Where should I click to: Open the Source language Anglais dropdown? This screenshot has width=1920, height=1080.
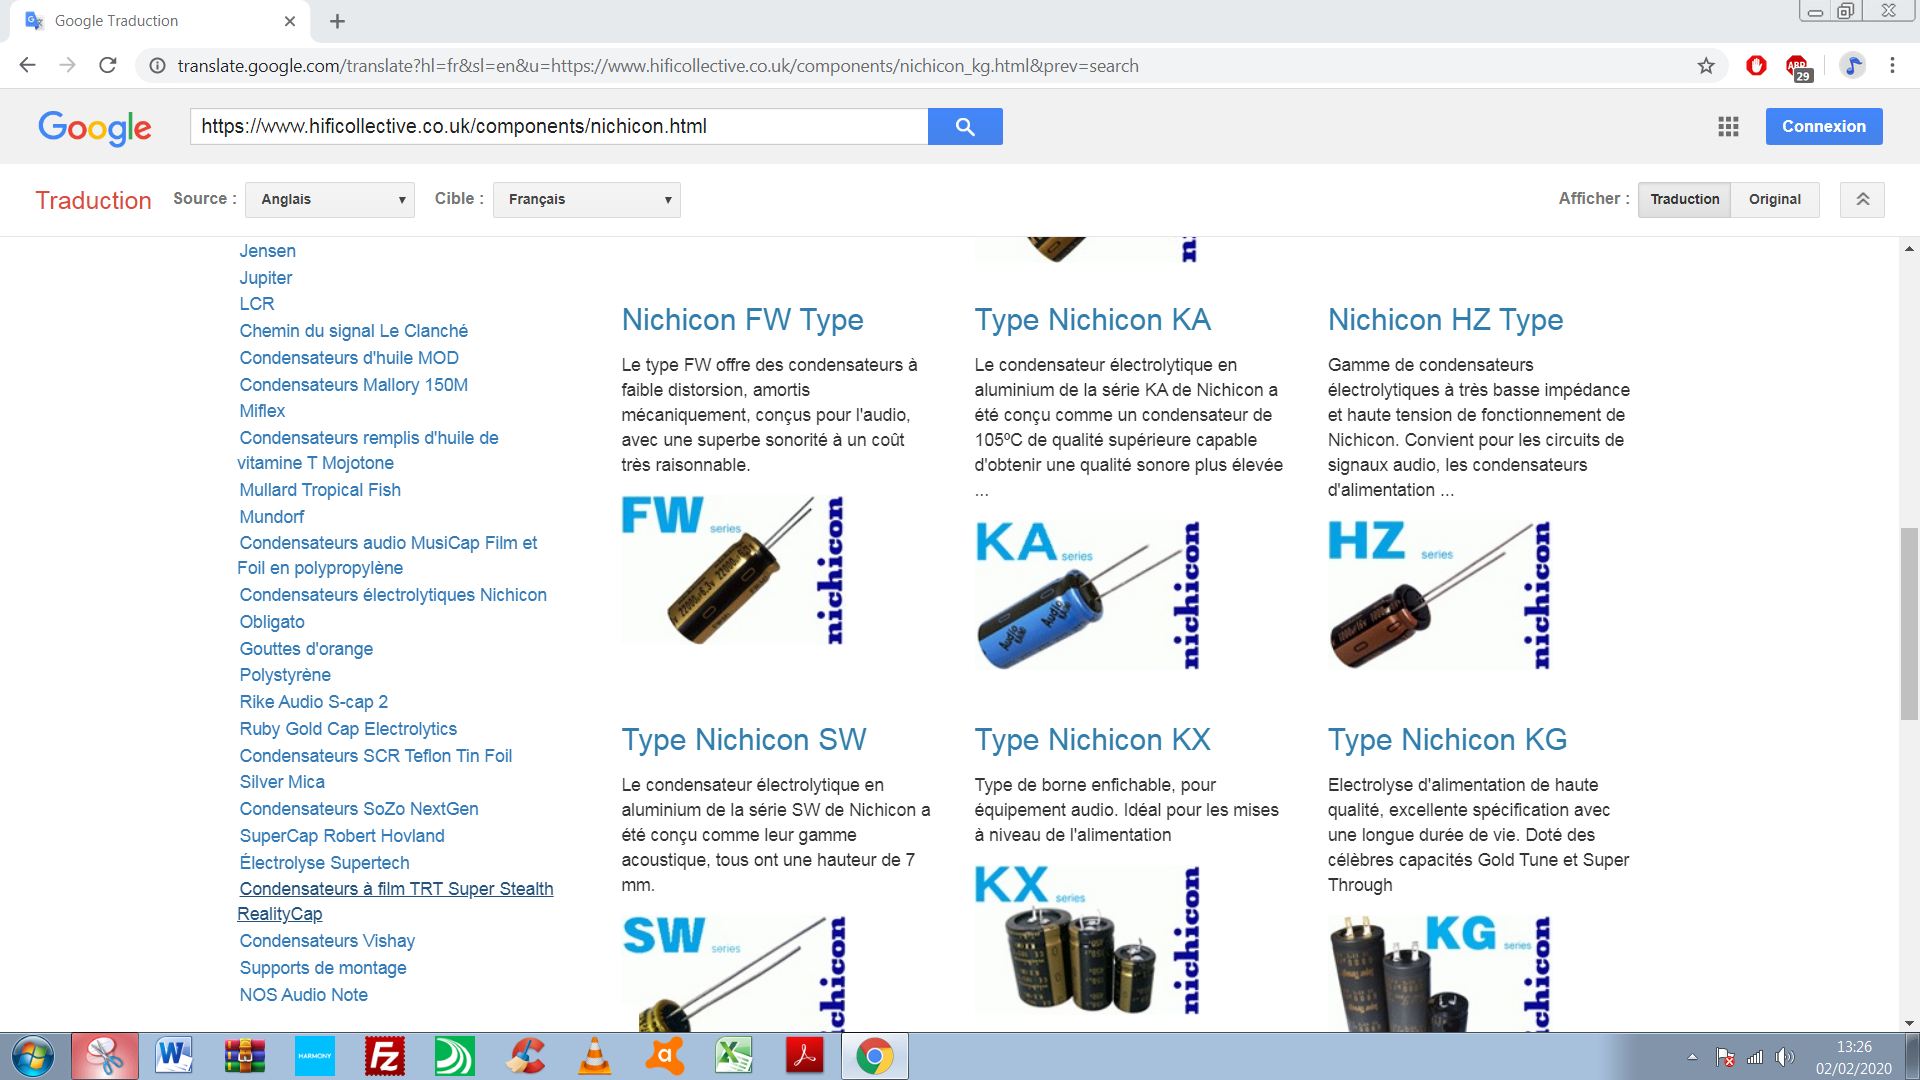(330, 199)
